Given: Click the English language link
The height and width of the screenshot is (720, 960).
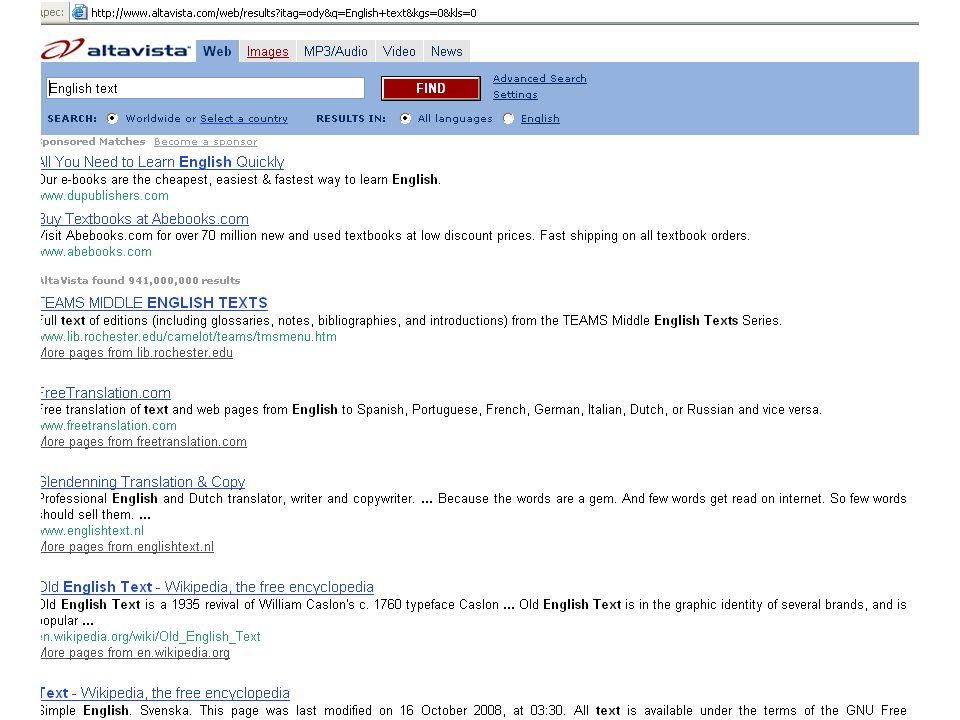Looking at the screenshot, I should tap(540, 118).
